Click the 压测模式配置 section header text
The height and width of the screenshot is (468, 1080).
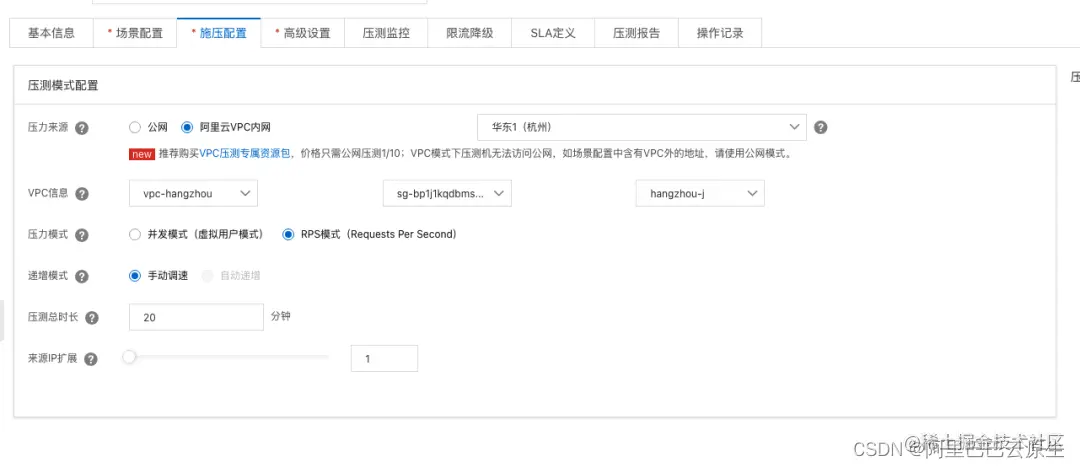click(x=63, y=85)
